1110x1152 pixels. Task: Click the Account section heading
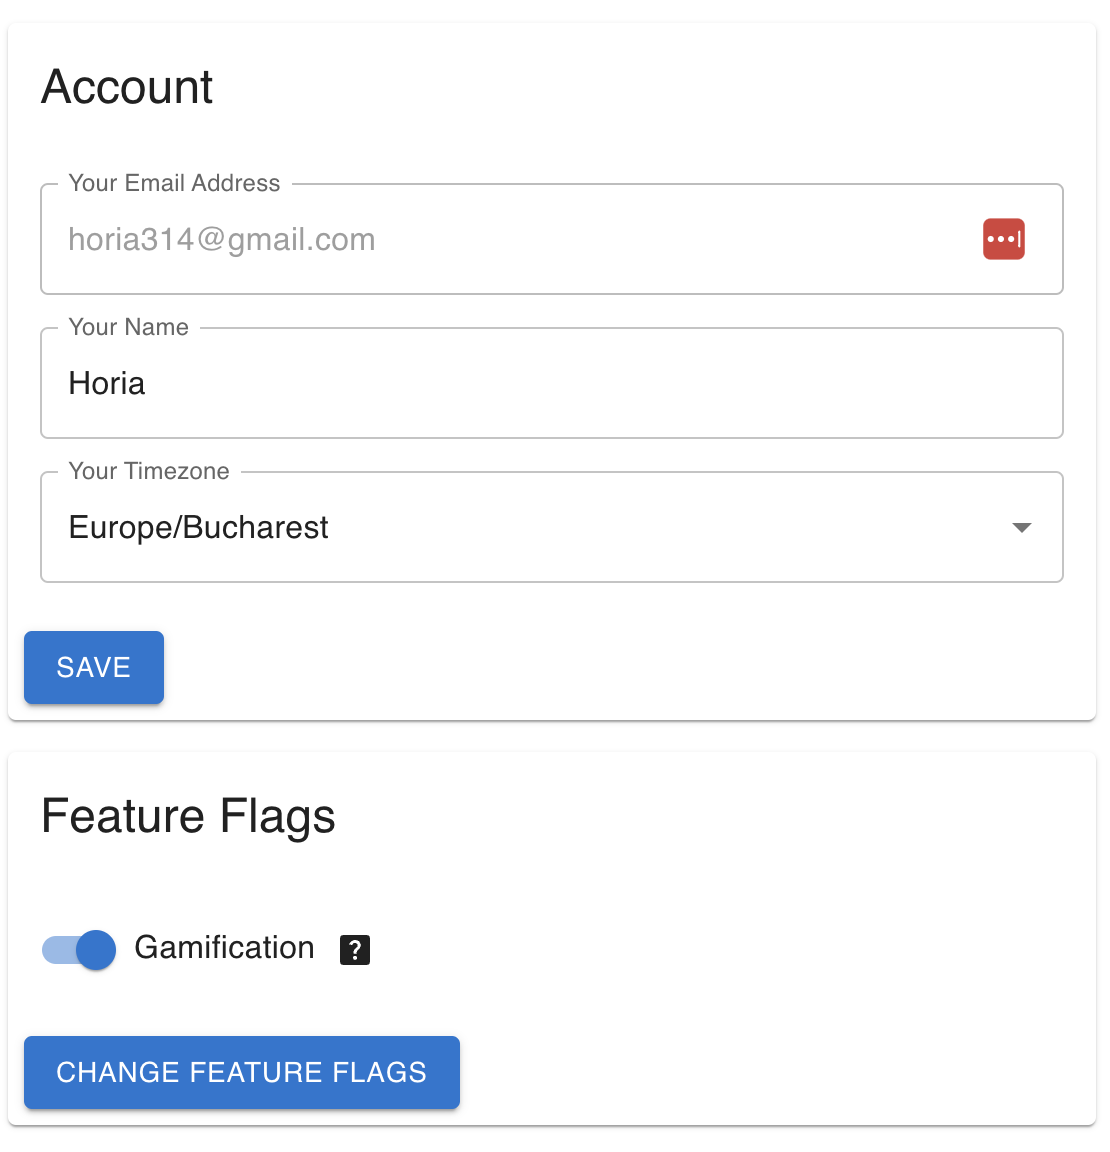(x=126, y=87)
